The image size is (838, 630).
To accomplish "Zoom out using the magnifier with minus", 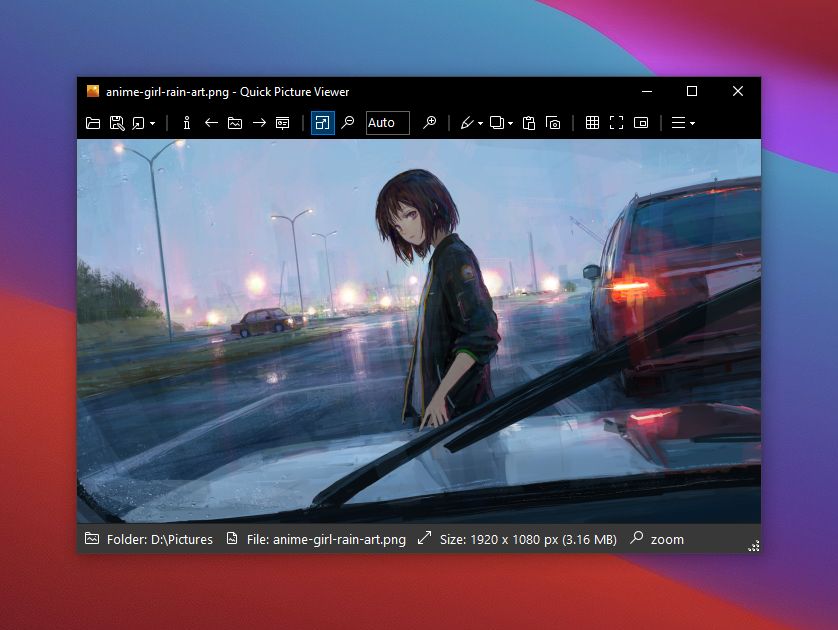I will (x=347, y=122).
